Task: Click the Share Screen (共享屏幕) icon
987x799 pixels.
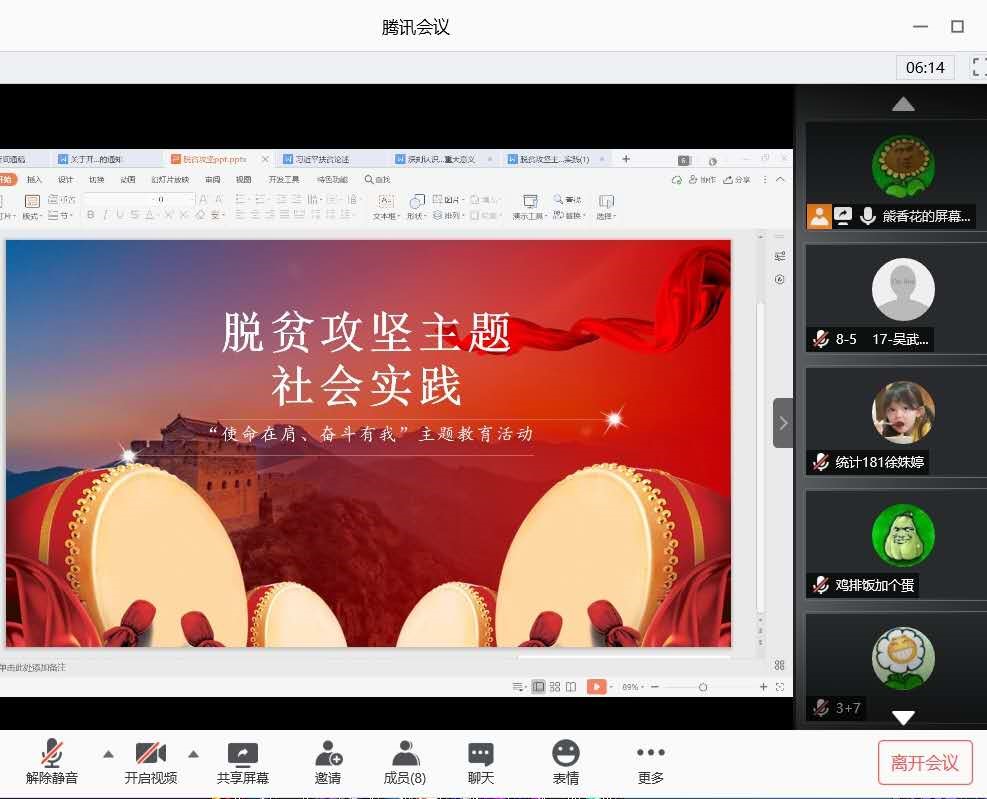Action: 242,754
